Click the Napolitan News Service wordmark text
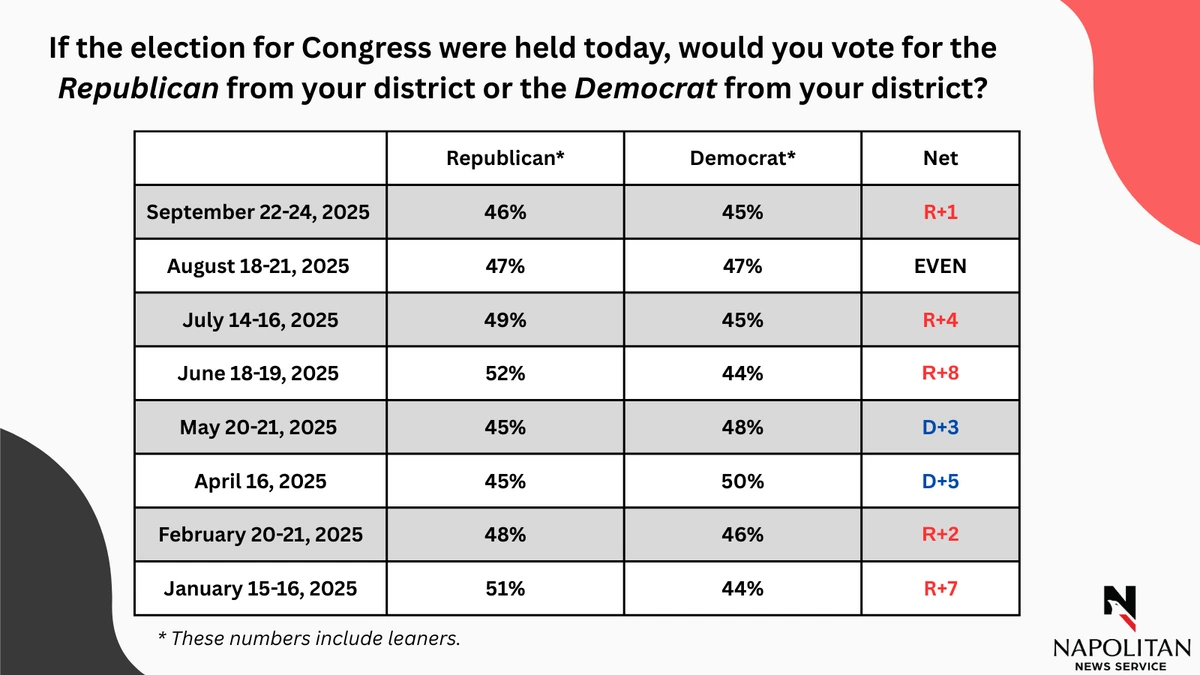This screenshot has width=1200, height=675. click(x=1120, y=654)
